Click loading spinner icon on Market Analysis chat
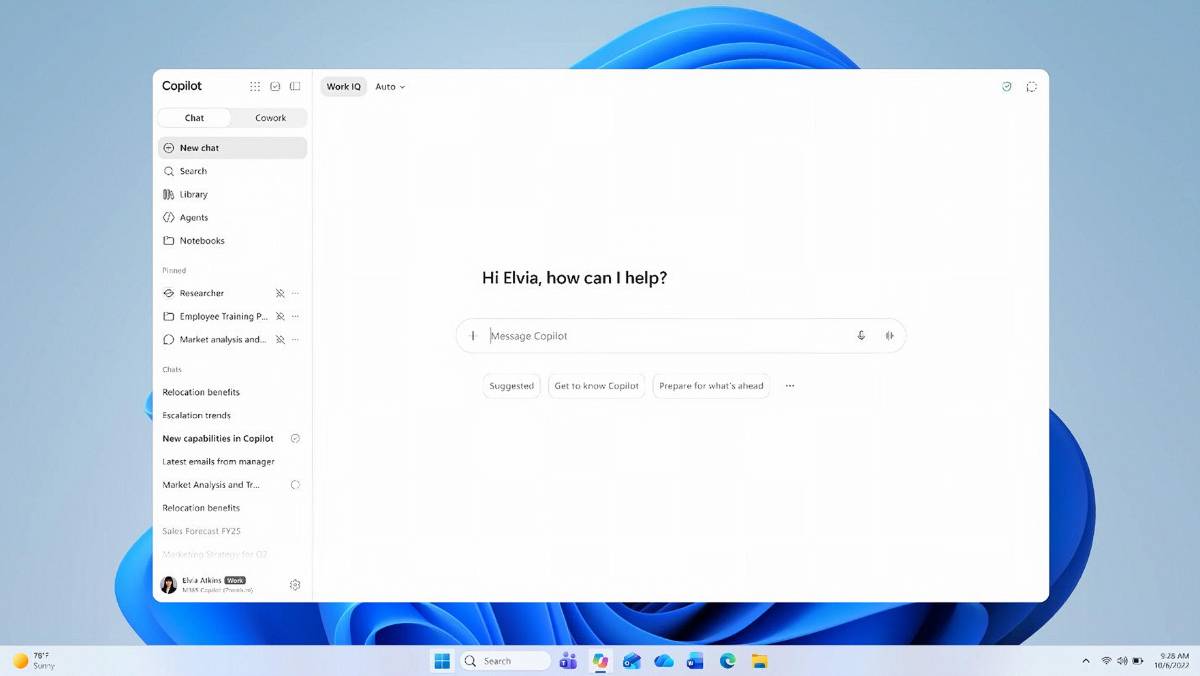1200x676 pixels. click(295, 485)
